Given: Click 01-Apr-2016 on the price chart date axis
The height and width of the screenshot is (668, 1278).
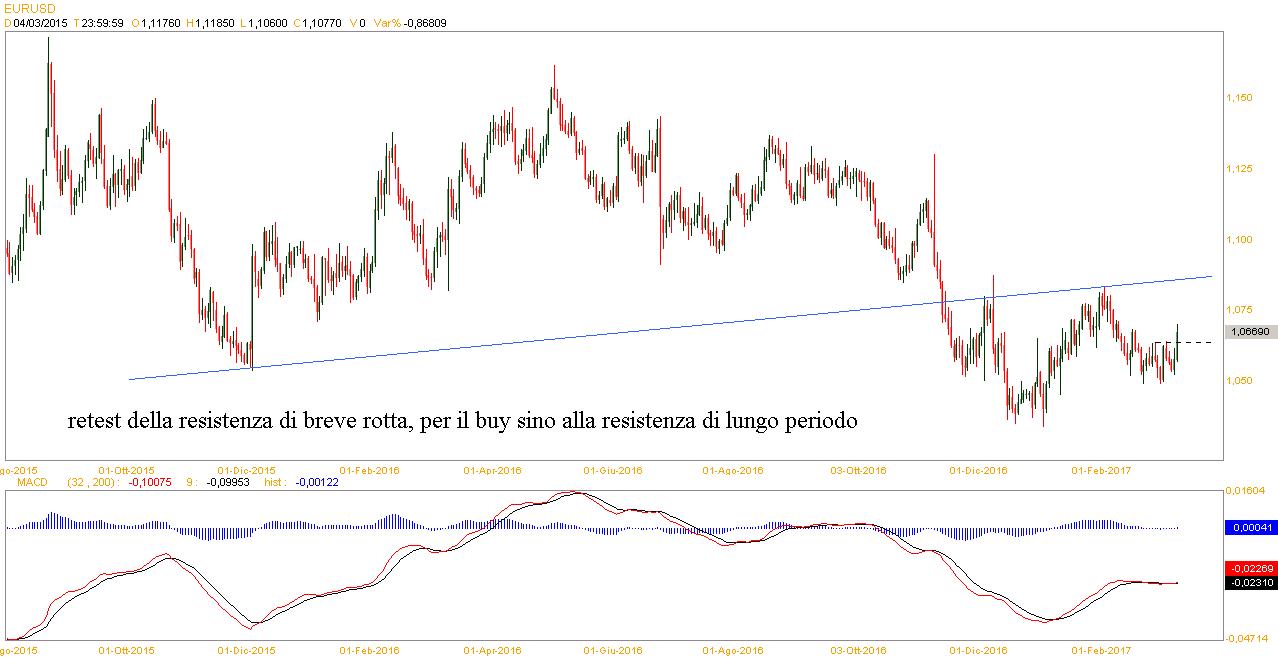Looking at the screenshot, I should (x=493, y=470).
